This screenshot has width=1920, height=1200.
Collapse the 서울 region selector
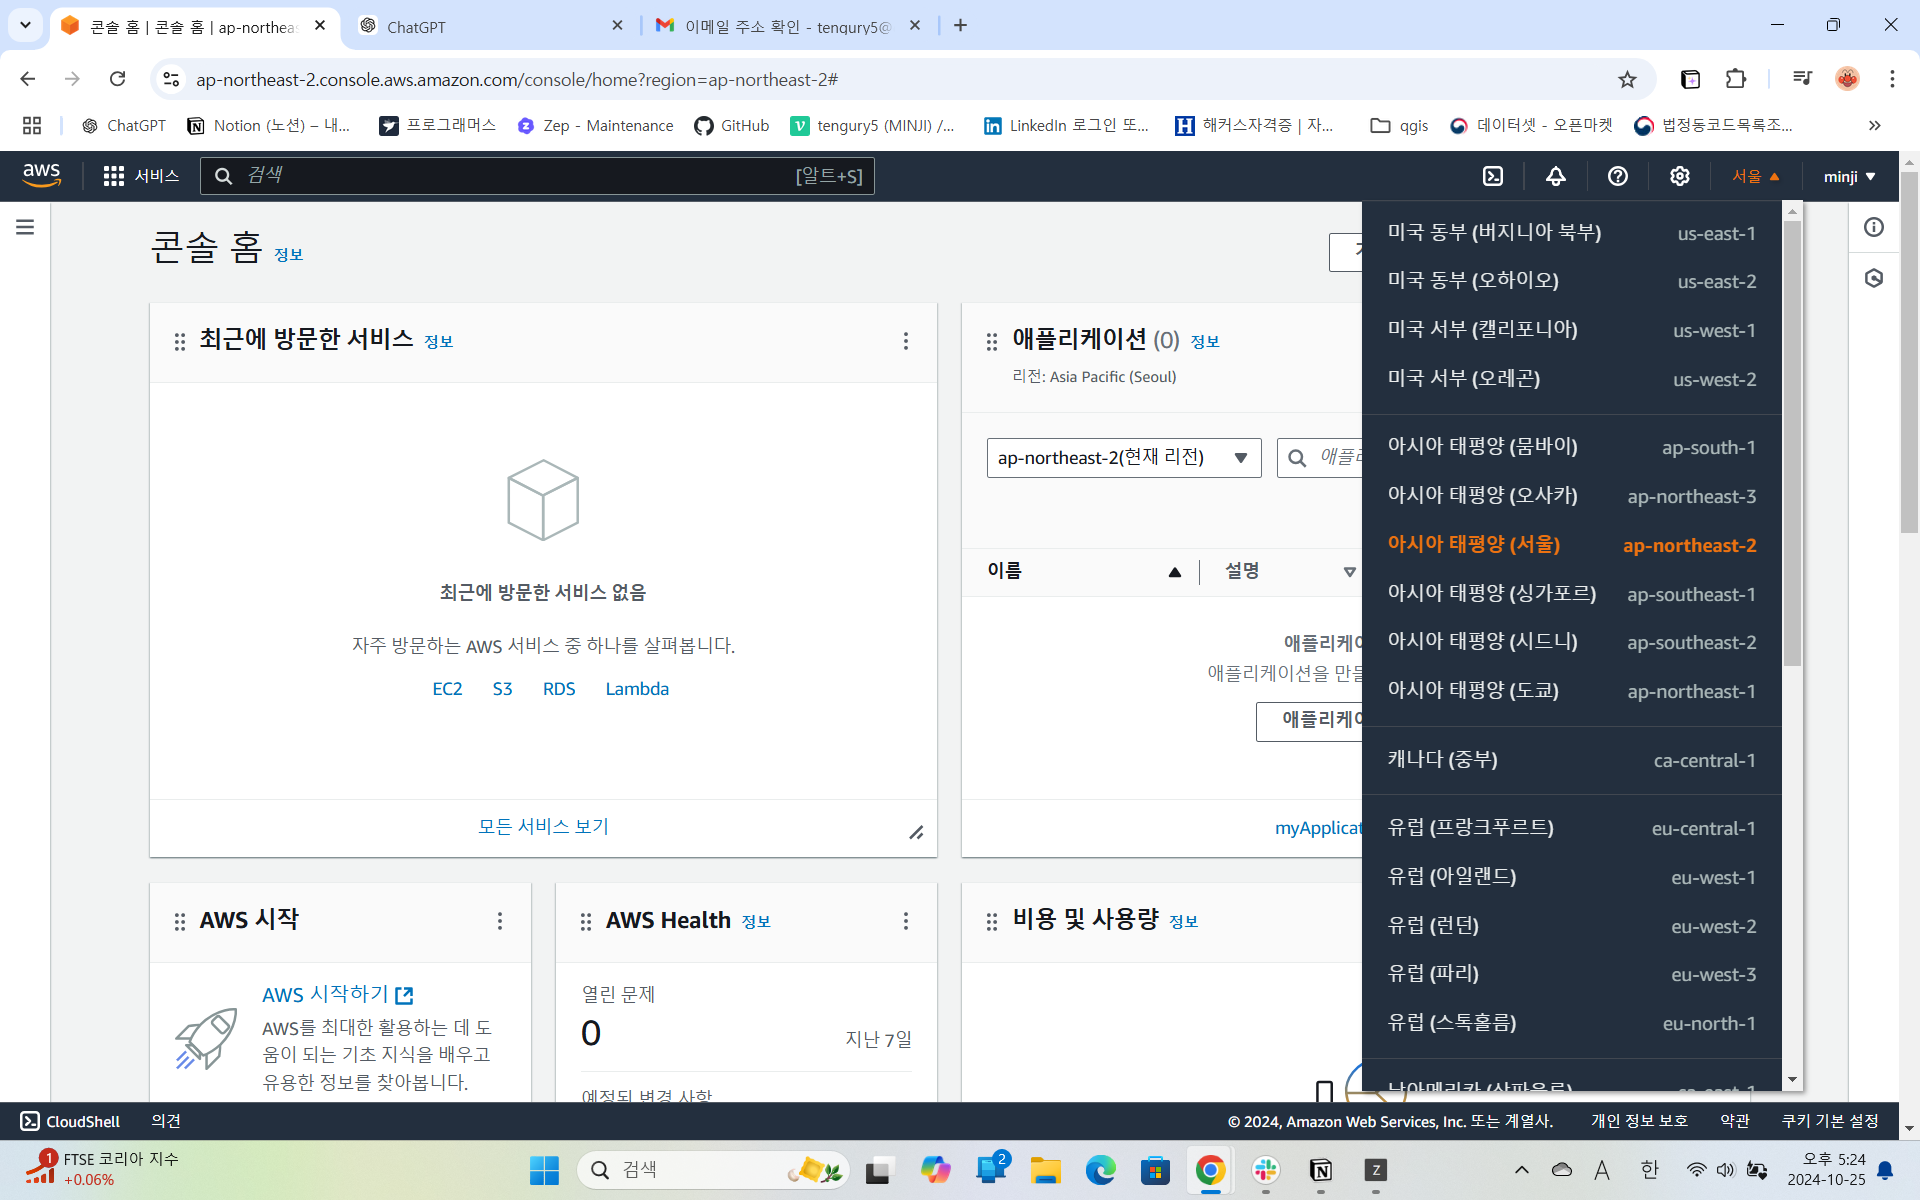click(1756, 176)
